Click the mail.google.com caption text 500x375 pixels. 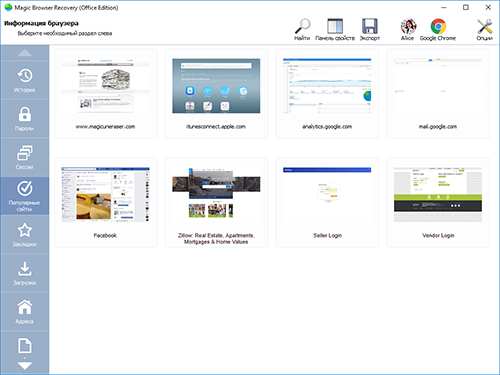[438, 127]
